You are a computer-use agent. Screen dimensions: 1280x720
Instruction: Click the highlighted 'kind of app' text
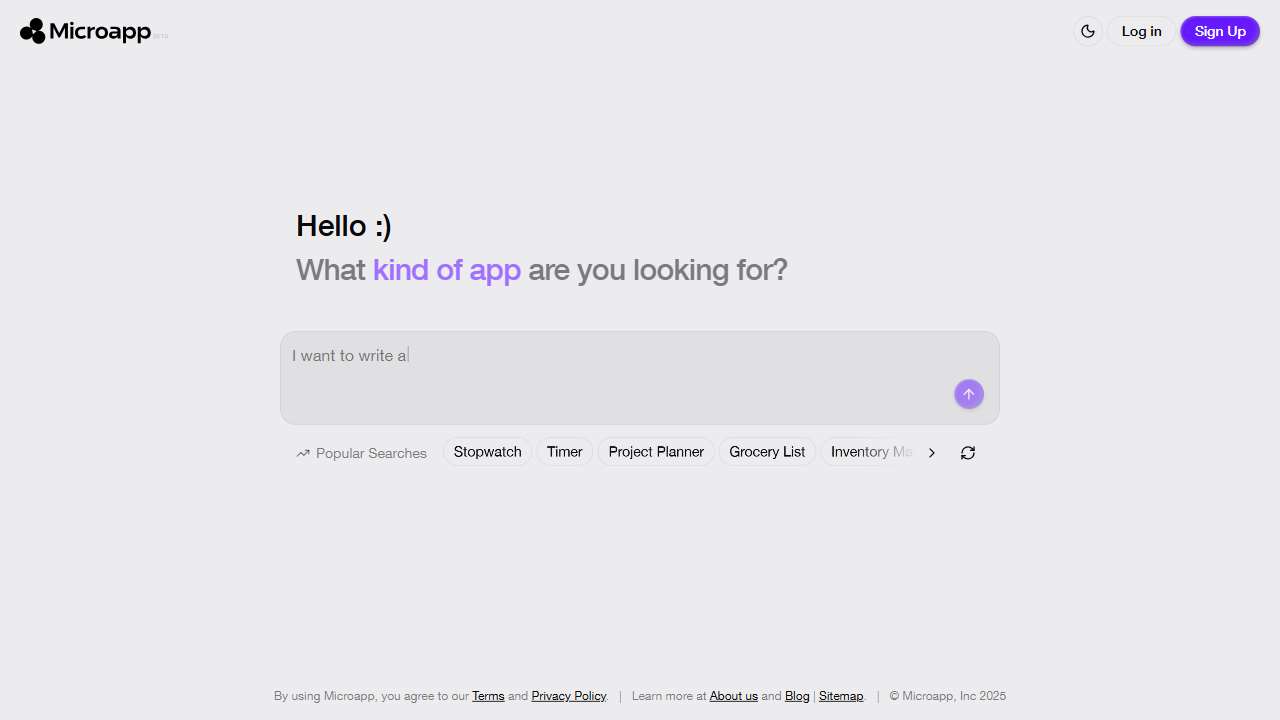click(x=446, y=269)
